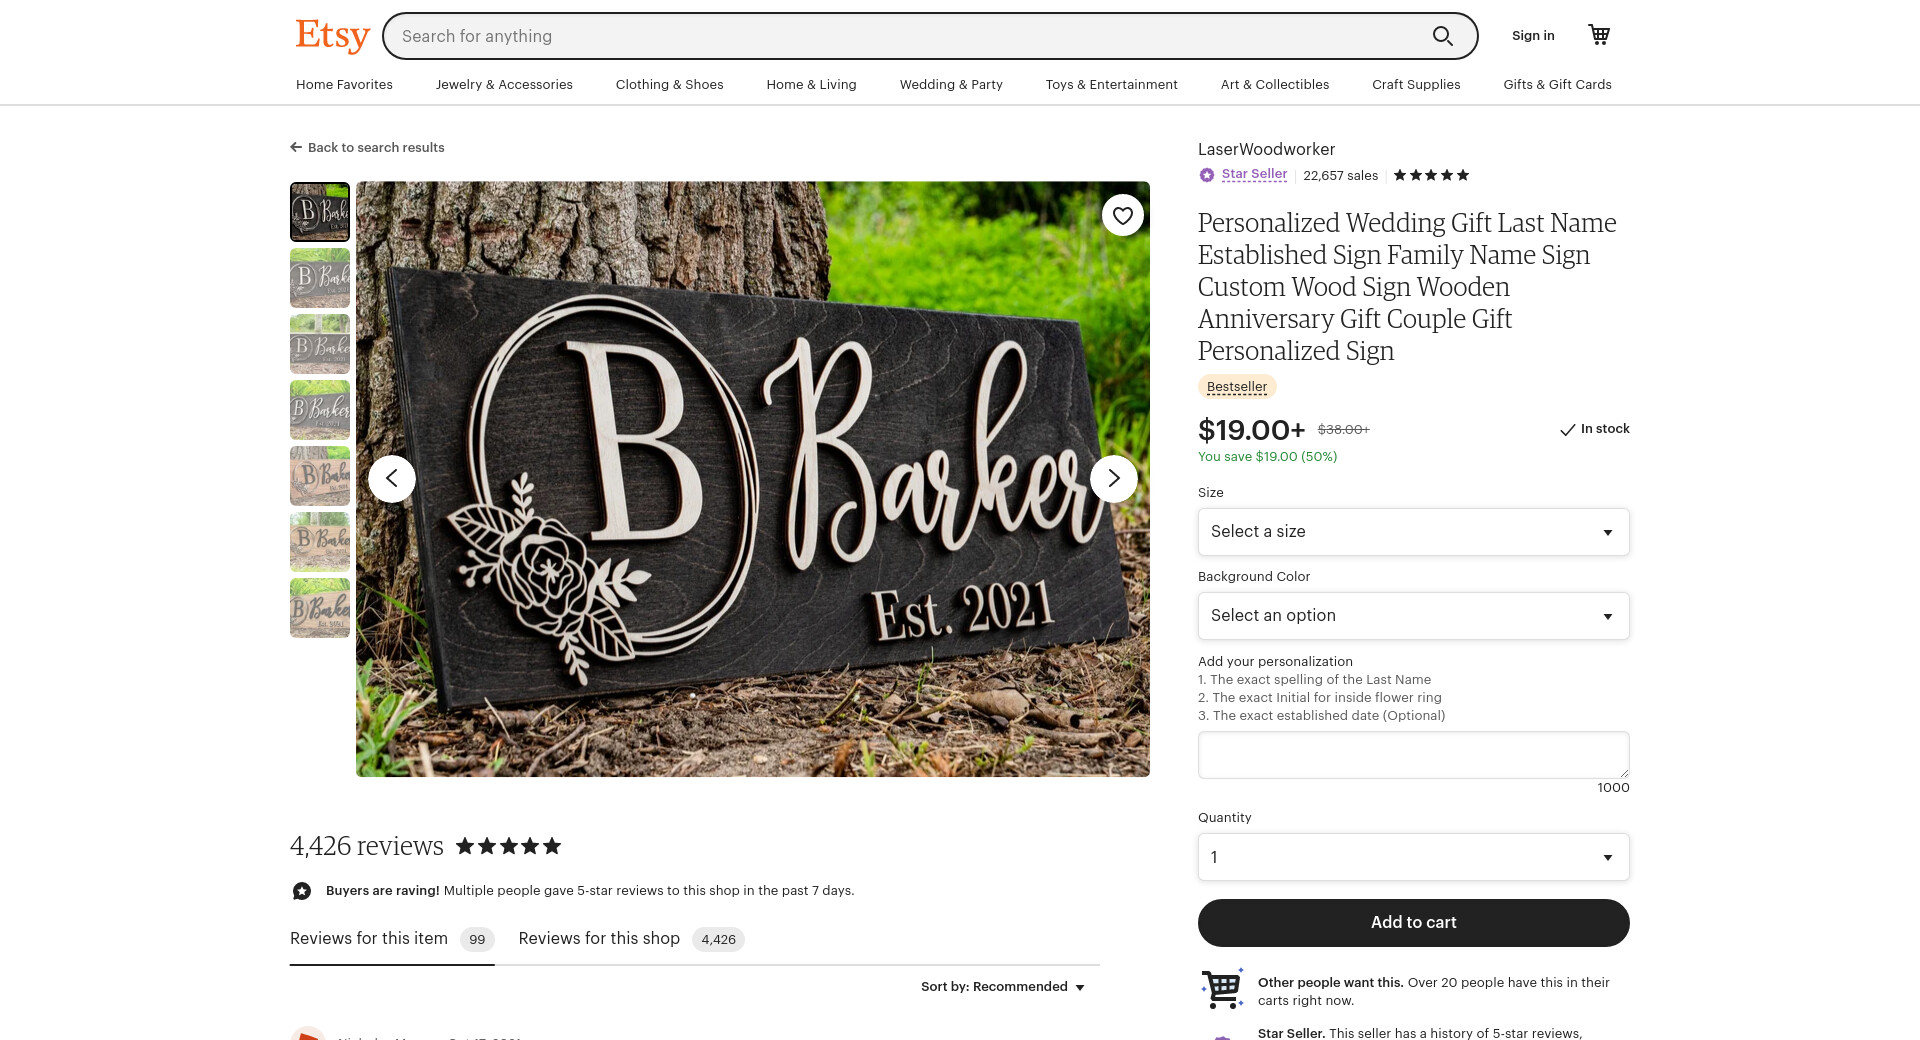Click the Sign in link

(1533, 36)
